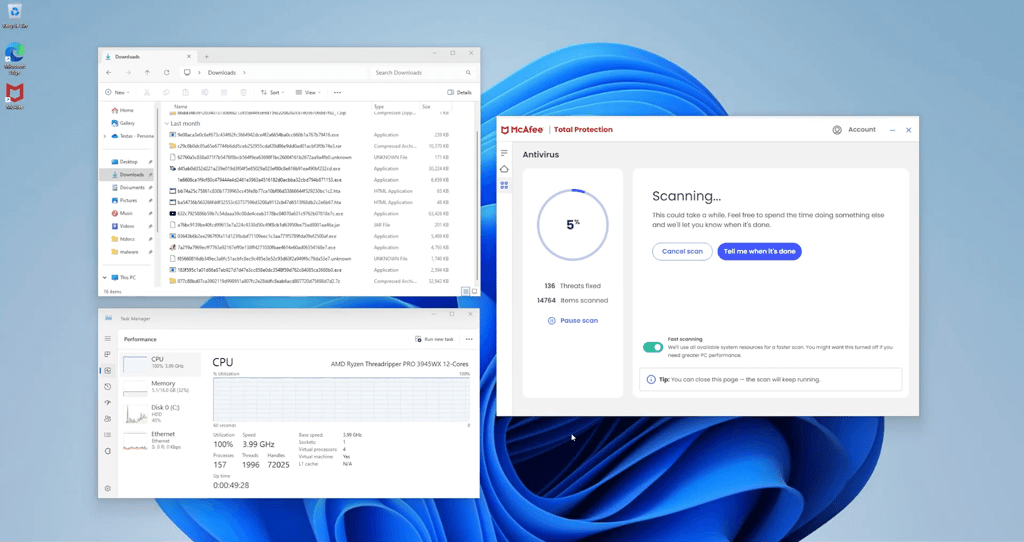Screen dimensions: 1024x542
Task: Open McAfee desktop shortcut icon
Action: coord(14,96)
